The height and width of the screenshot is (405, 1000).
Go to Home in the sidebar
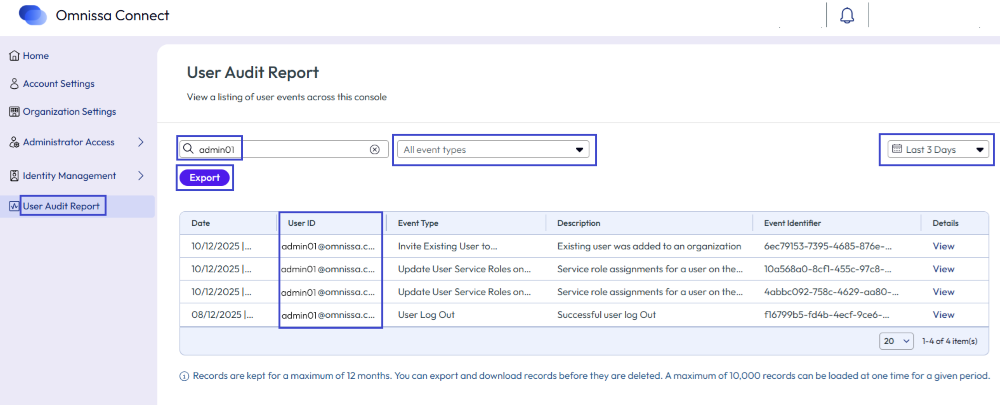36,56
